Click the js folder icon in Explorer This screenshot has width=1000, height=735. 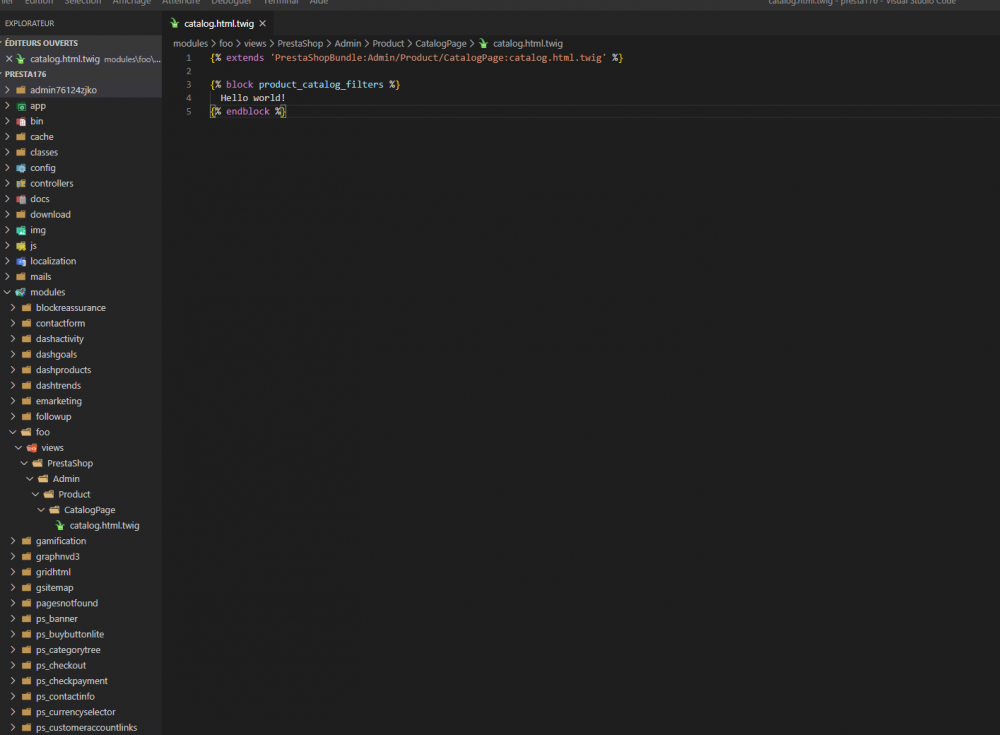(21, 245)
